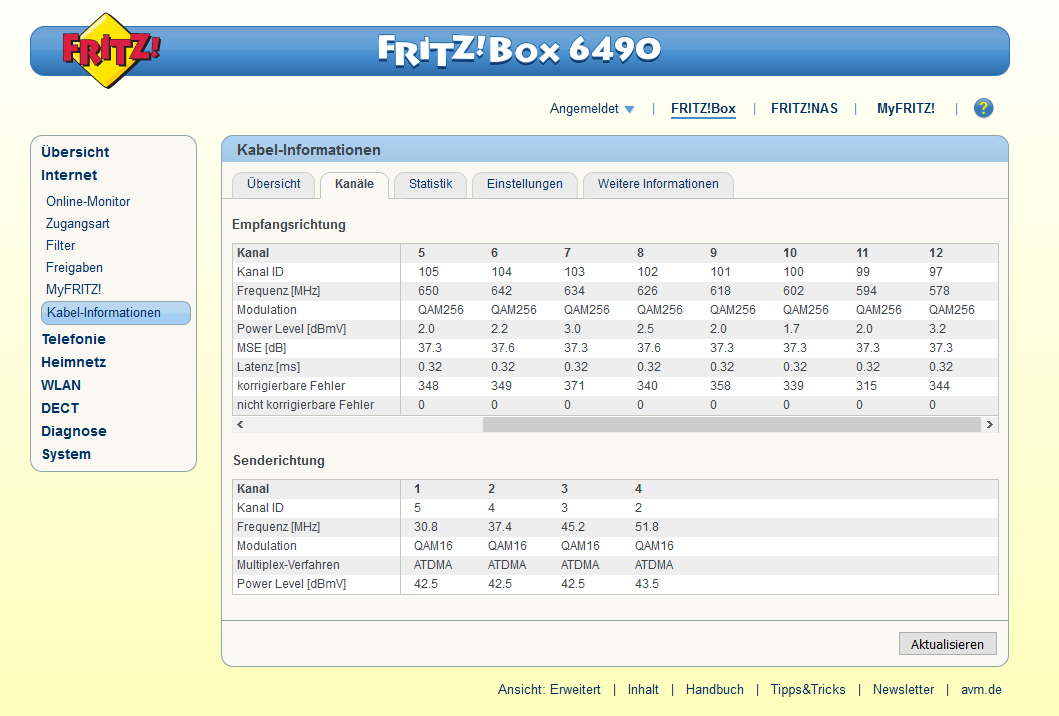Open Online-Monitor in sidebar
The width and height of the screenshot is (1059, 716).
[x=88, y=201]
